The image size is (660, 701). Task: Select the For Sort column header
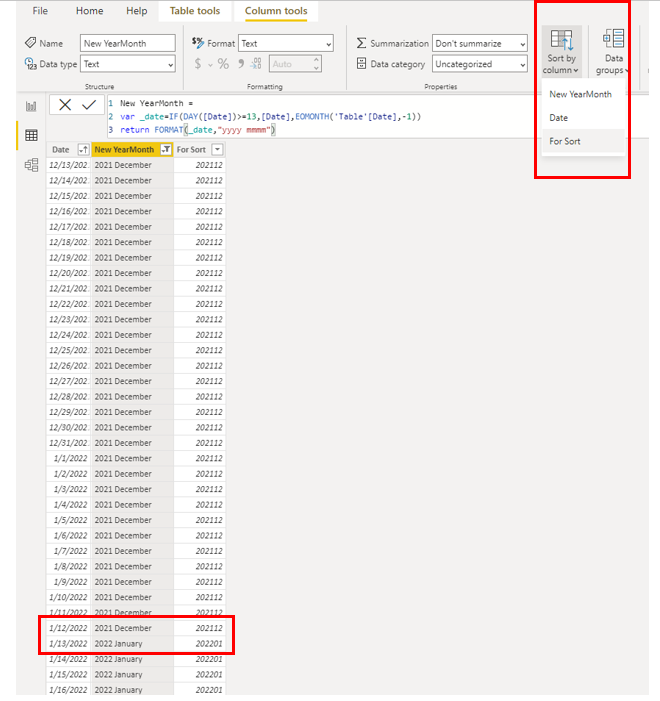click(x=199, y=150)
